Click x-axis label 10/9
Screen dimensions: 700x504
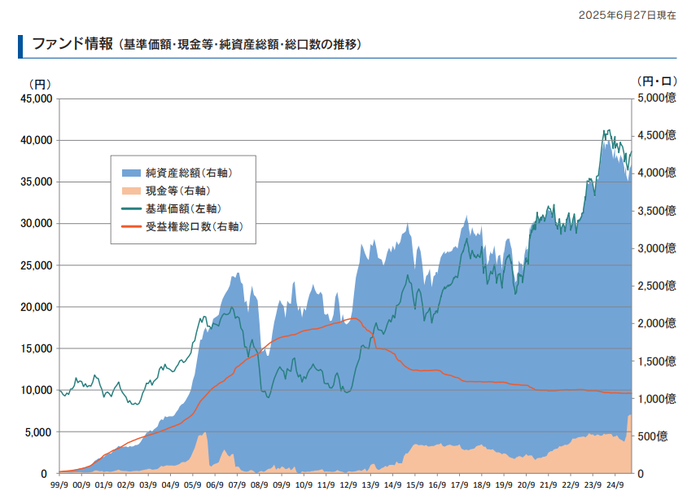tap(304, 485)
